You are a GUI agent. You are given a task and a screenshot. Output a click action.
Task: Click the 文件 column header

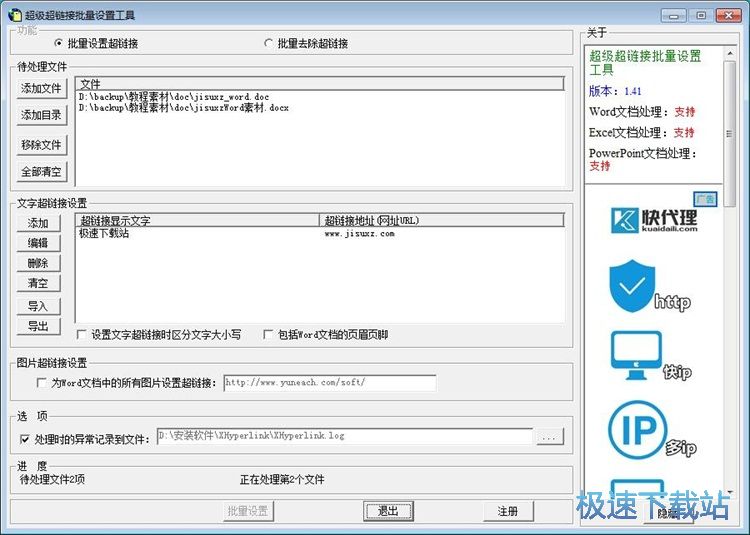tap(320, 84)
